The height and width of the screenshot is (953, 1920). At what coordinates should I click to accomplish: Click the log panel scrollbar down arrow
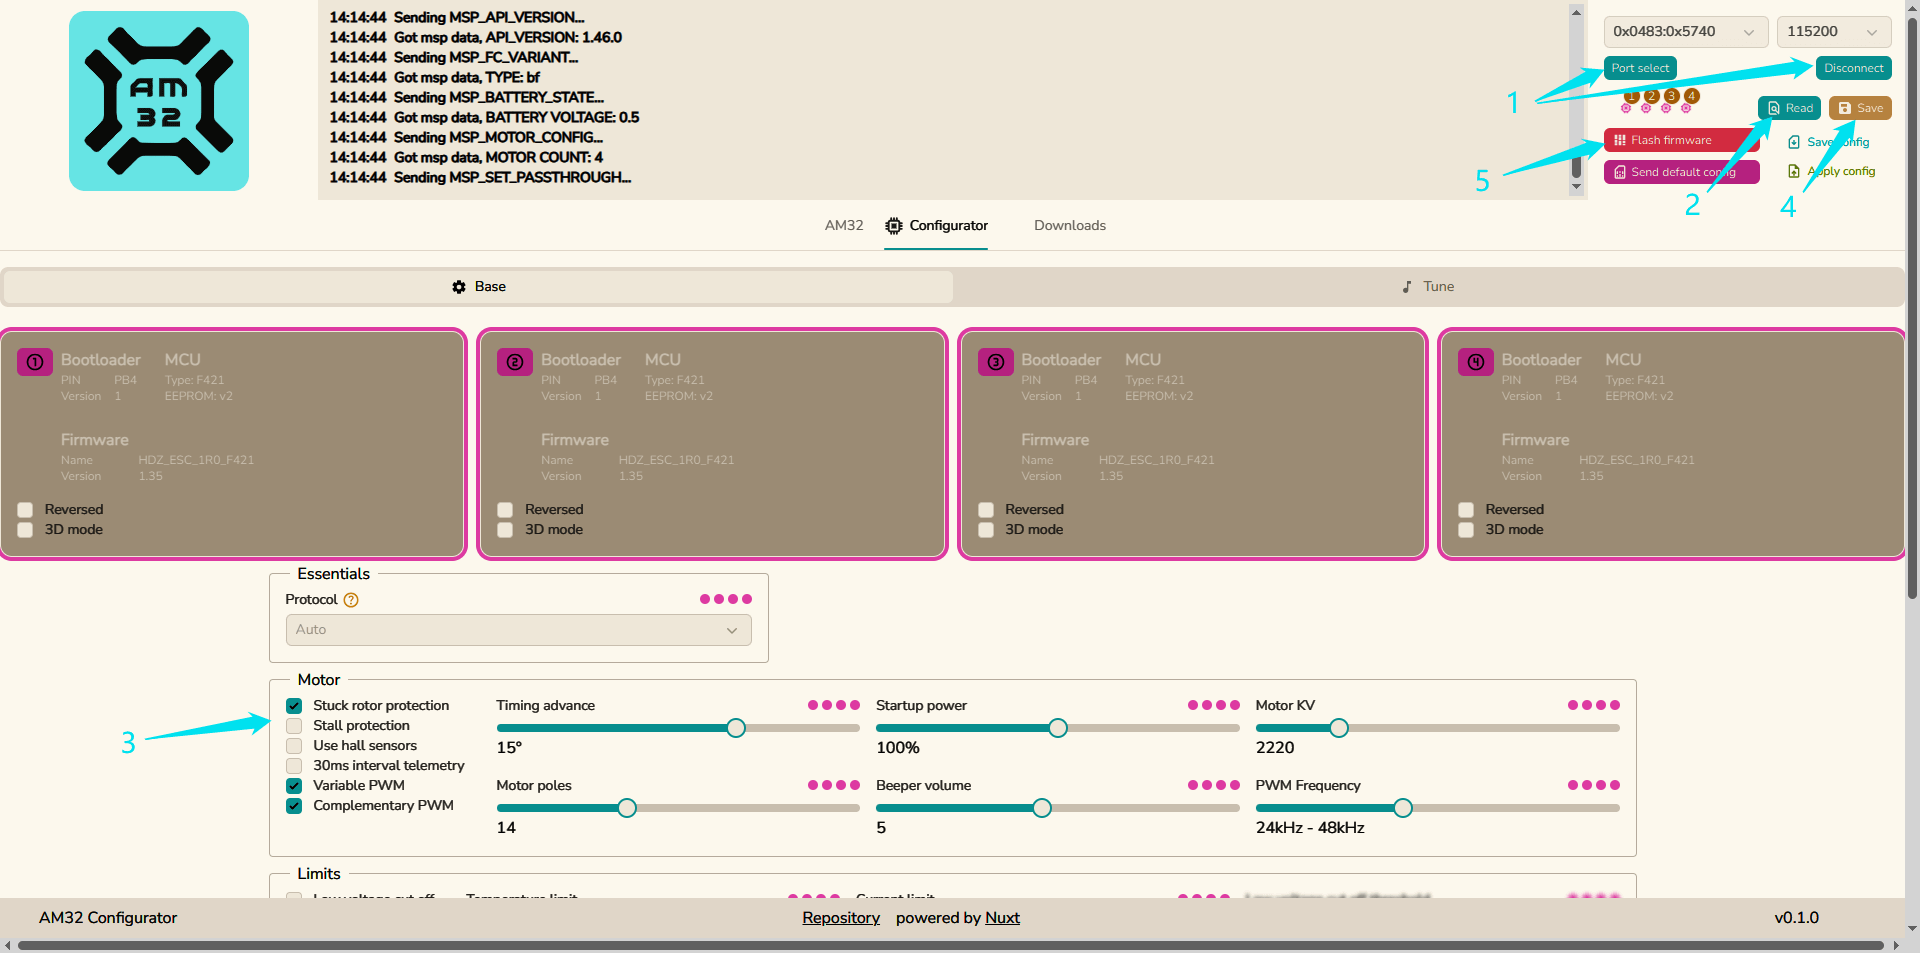point(1576,186)
